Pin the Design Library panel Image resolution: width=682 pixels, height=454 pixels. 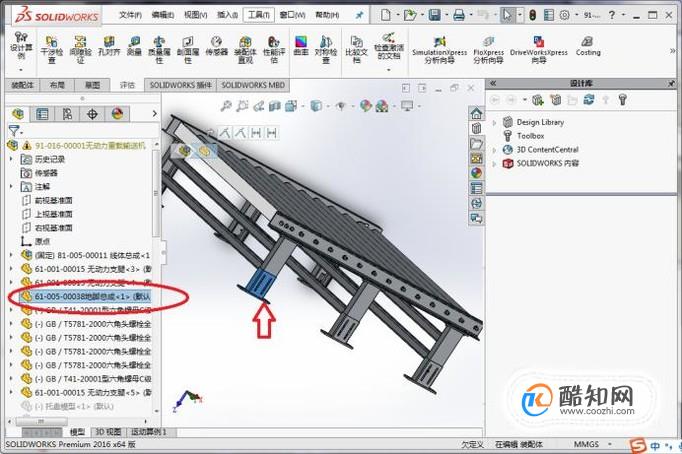tap(672, 83)
